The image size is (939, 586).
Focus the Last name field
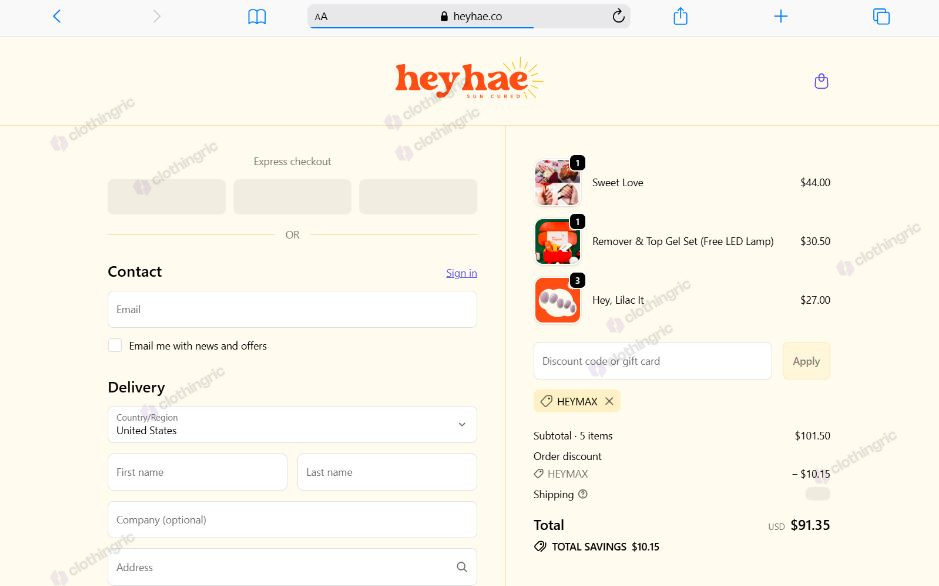387,472
